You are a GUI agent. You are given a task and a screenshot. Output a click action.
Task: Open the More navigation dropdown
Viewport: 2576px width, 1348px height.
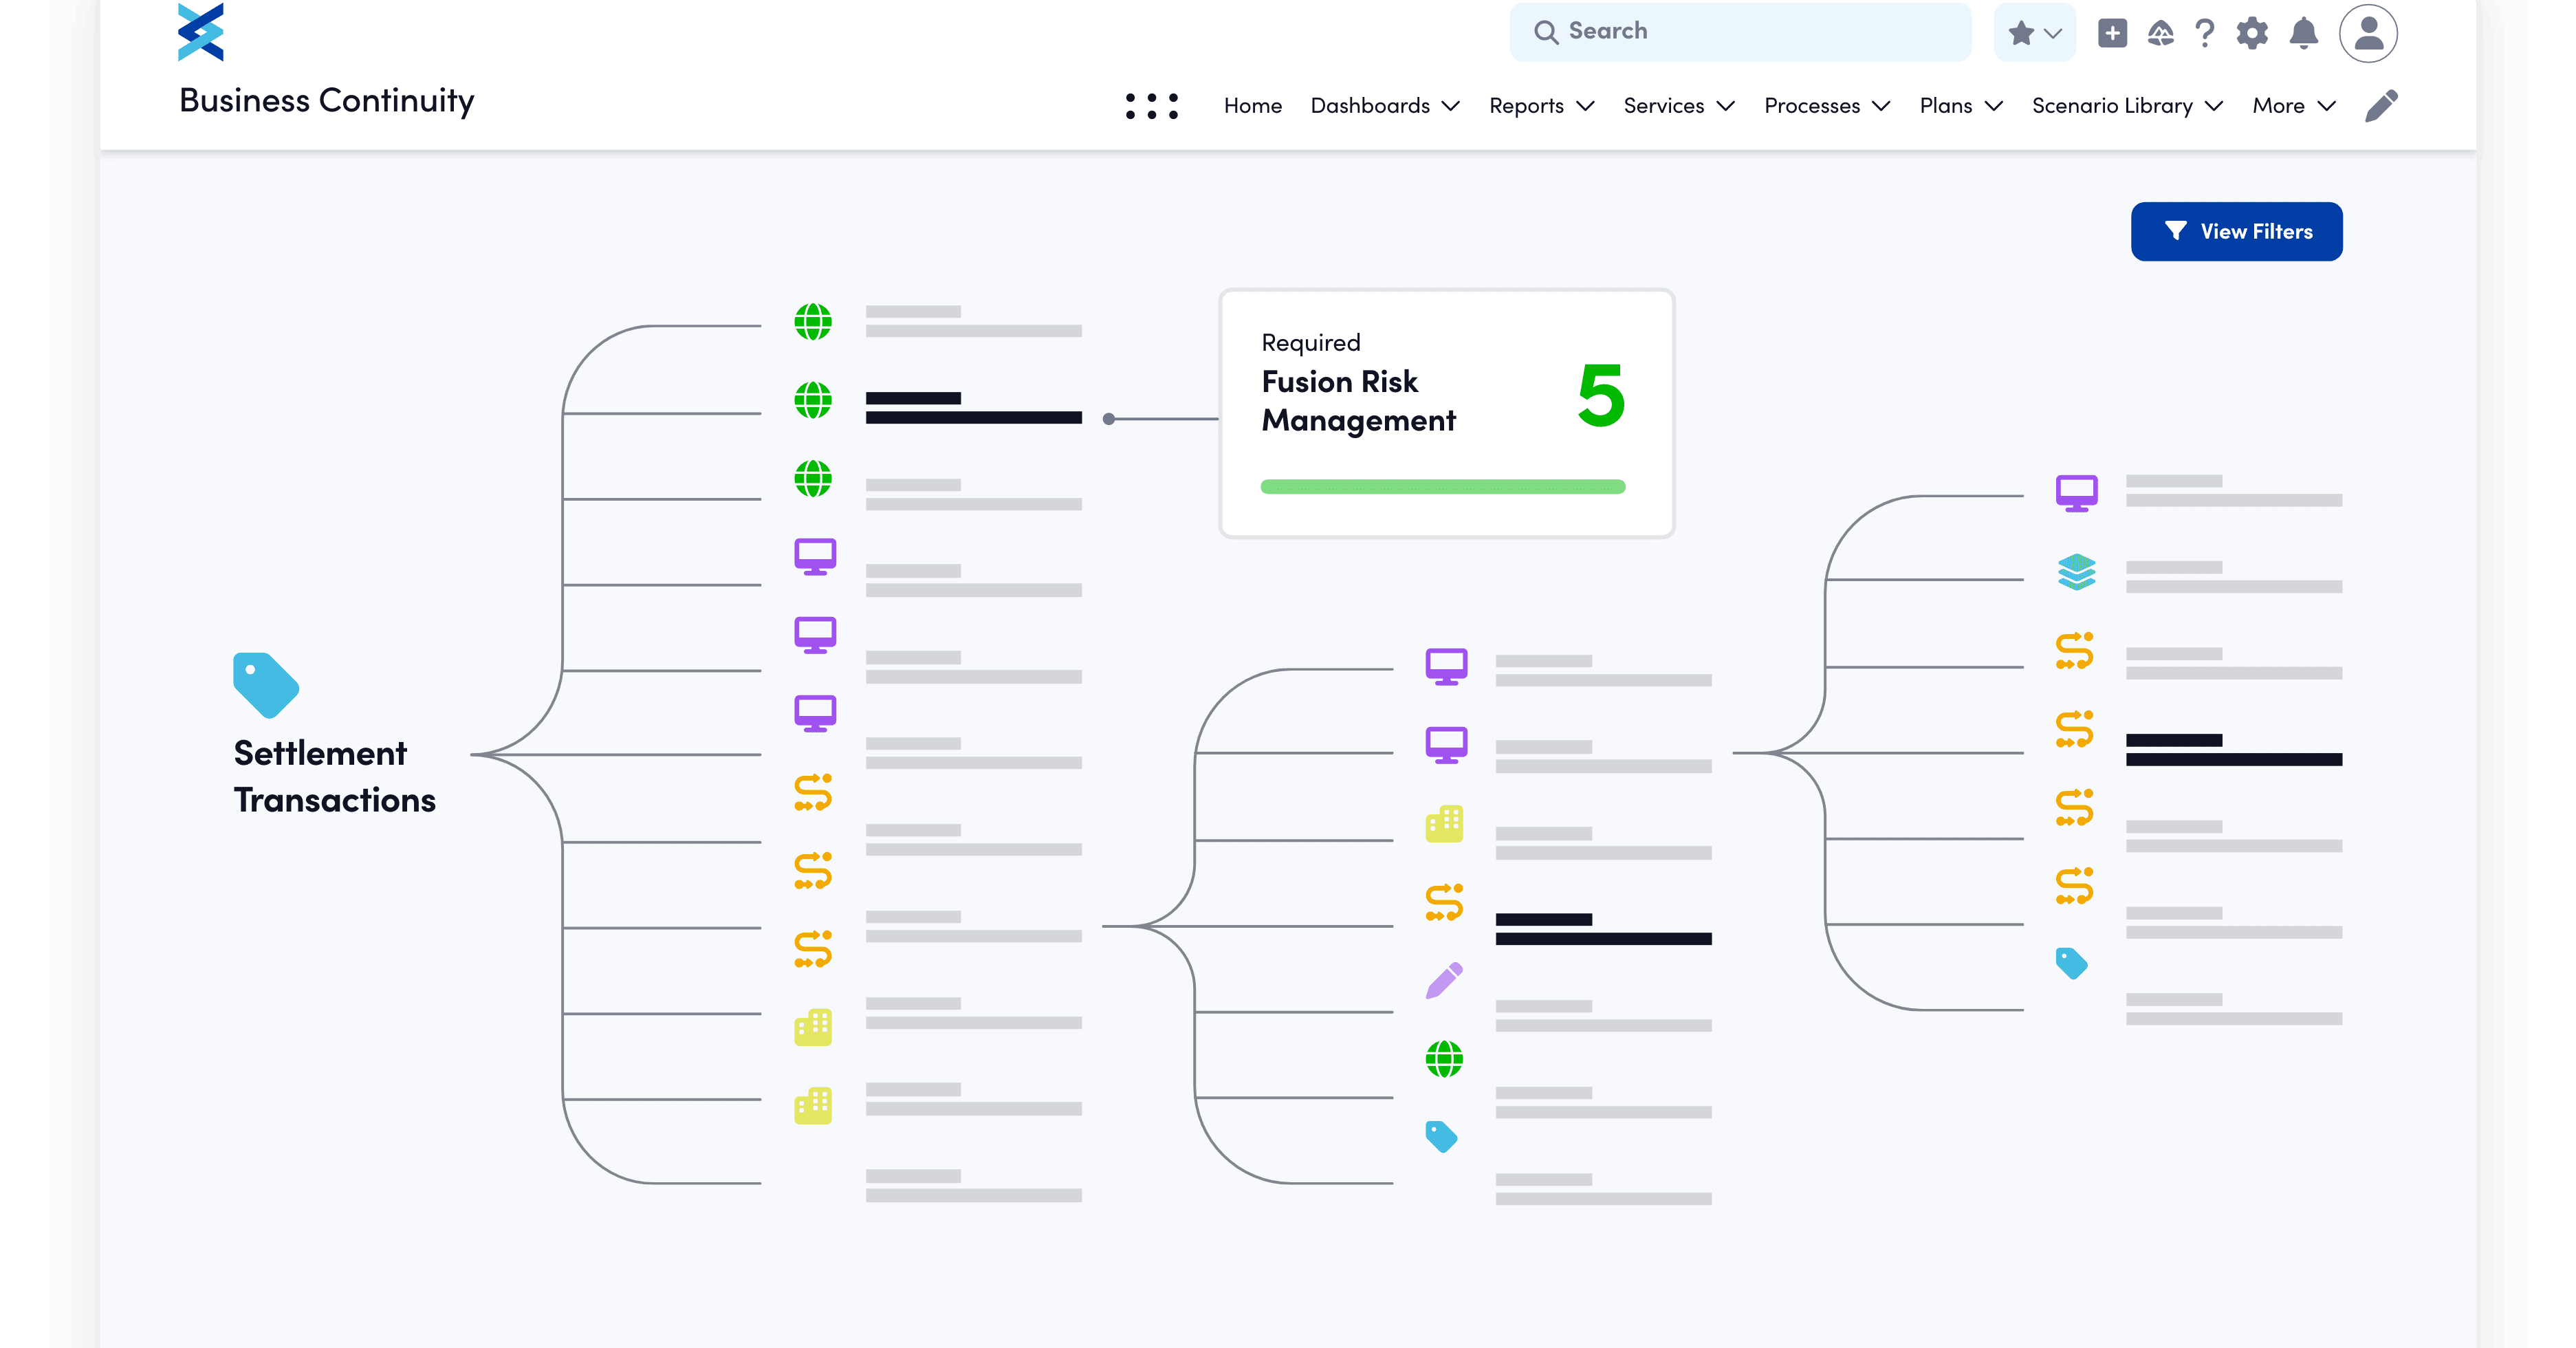click(x=2293, y=106)
